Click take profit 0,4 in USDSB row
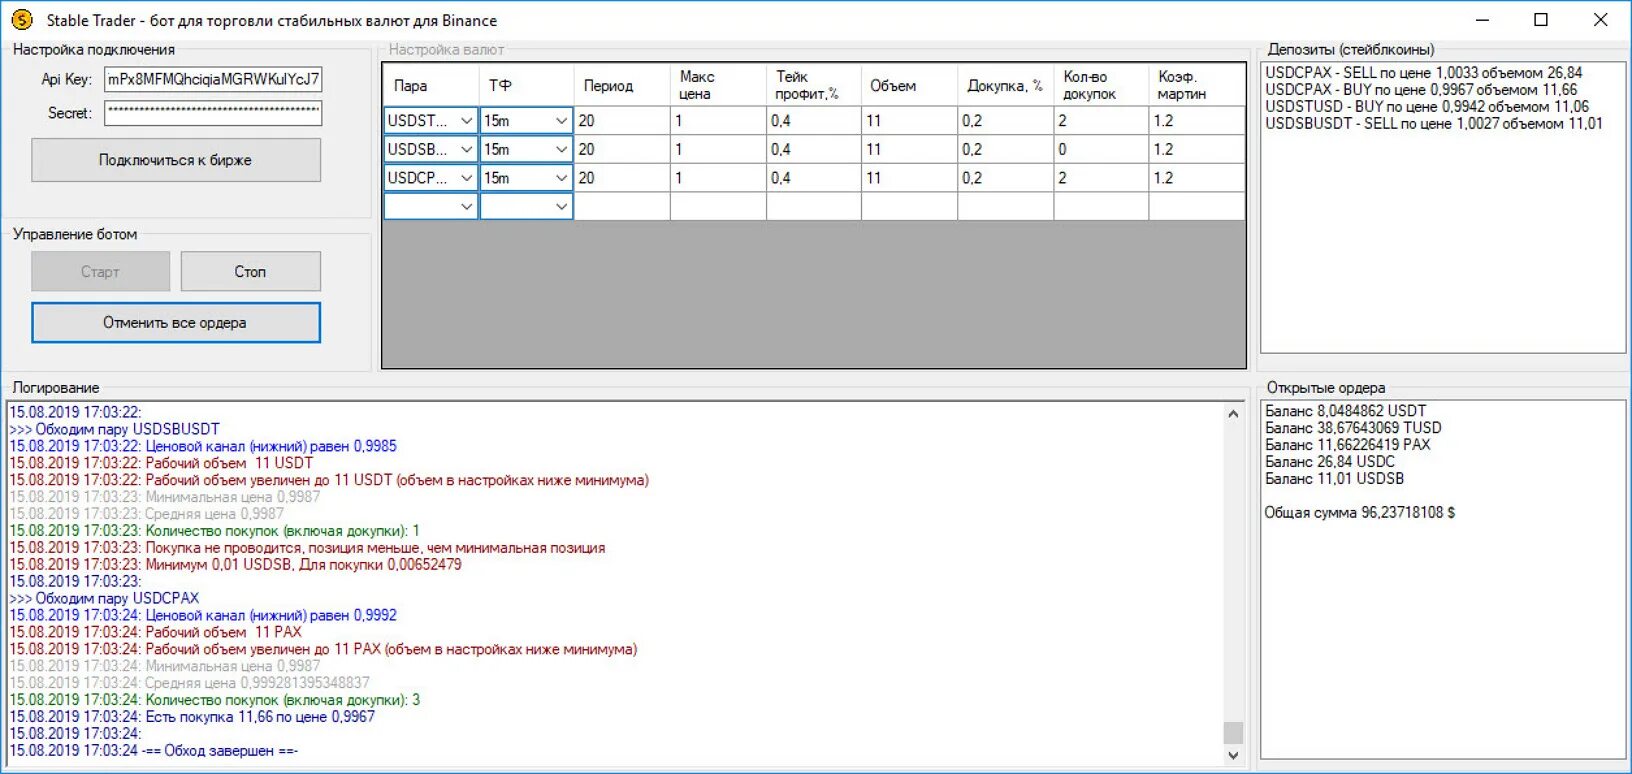Image resolution: width=1632 pixels, height=774 pixels. pyautogui.click(x=813, y=149)
